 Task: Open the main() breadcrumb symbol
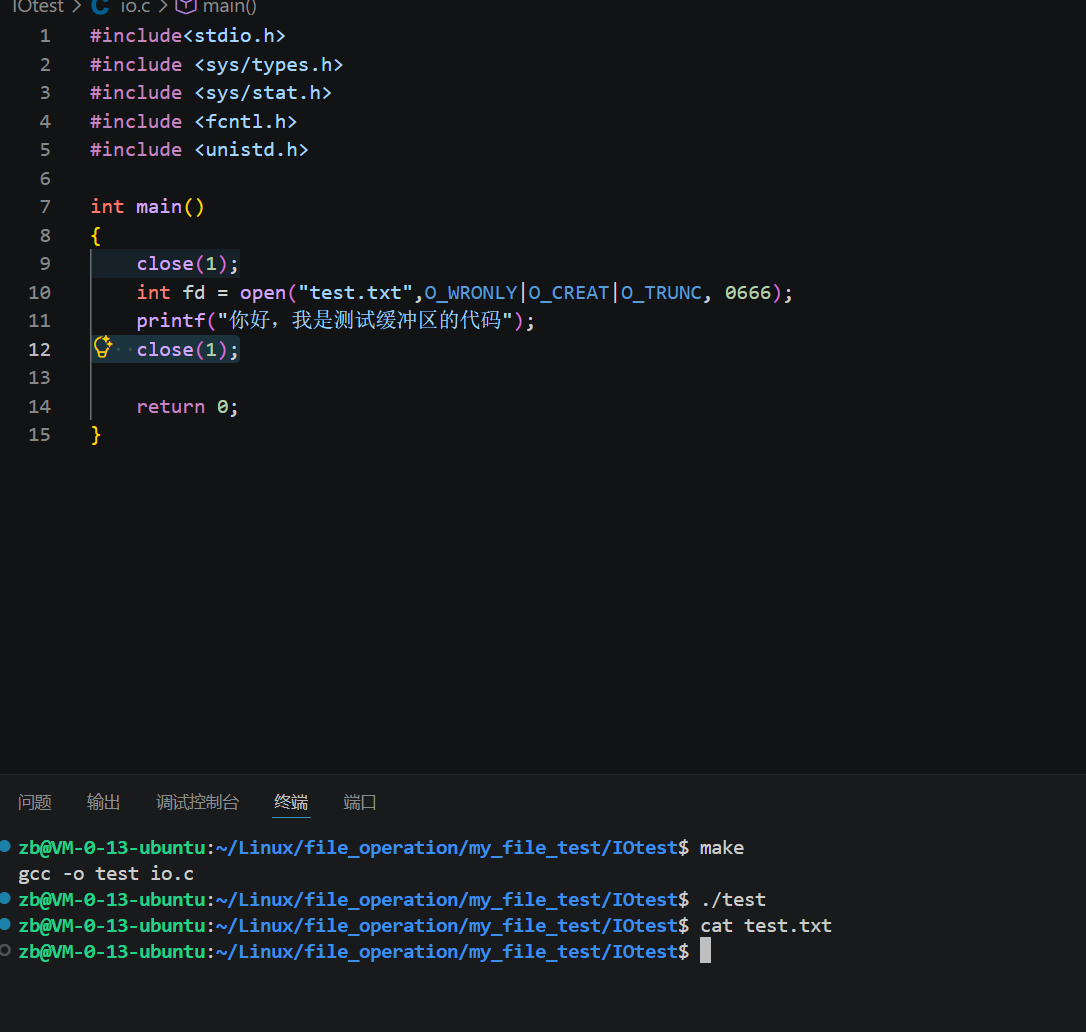point(229,7)
